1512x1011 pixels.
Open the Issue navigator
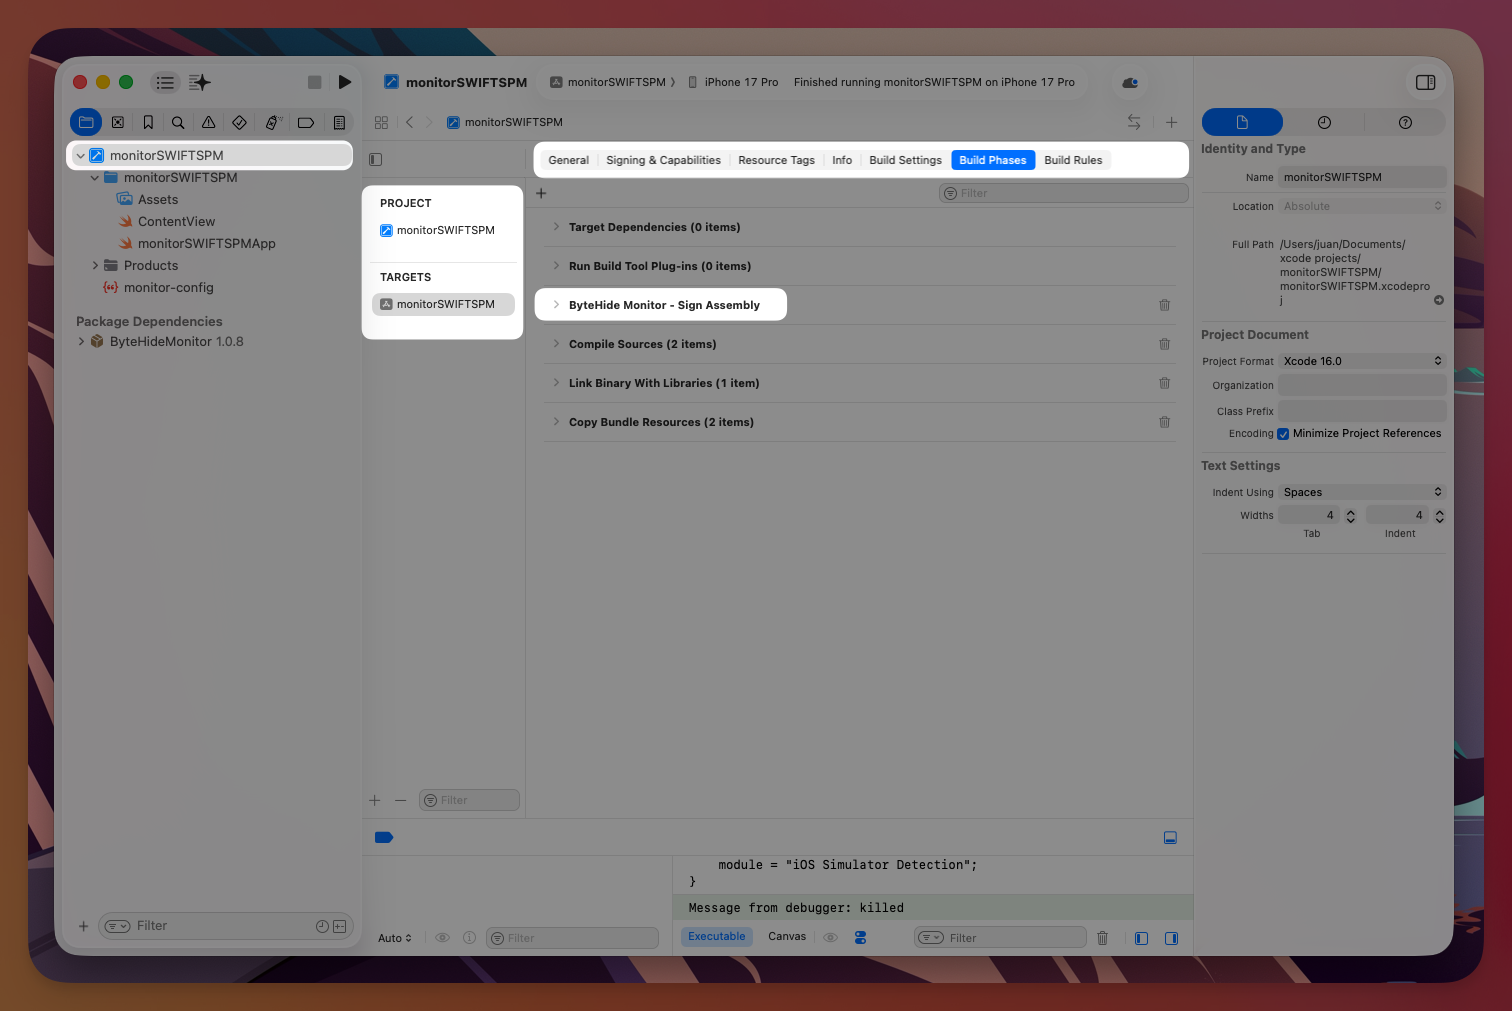click(208, 122)
